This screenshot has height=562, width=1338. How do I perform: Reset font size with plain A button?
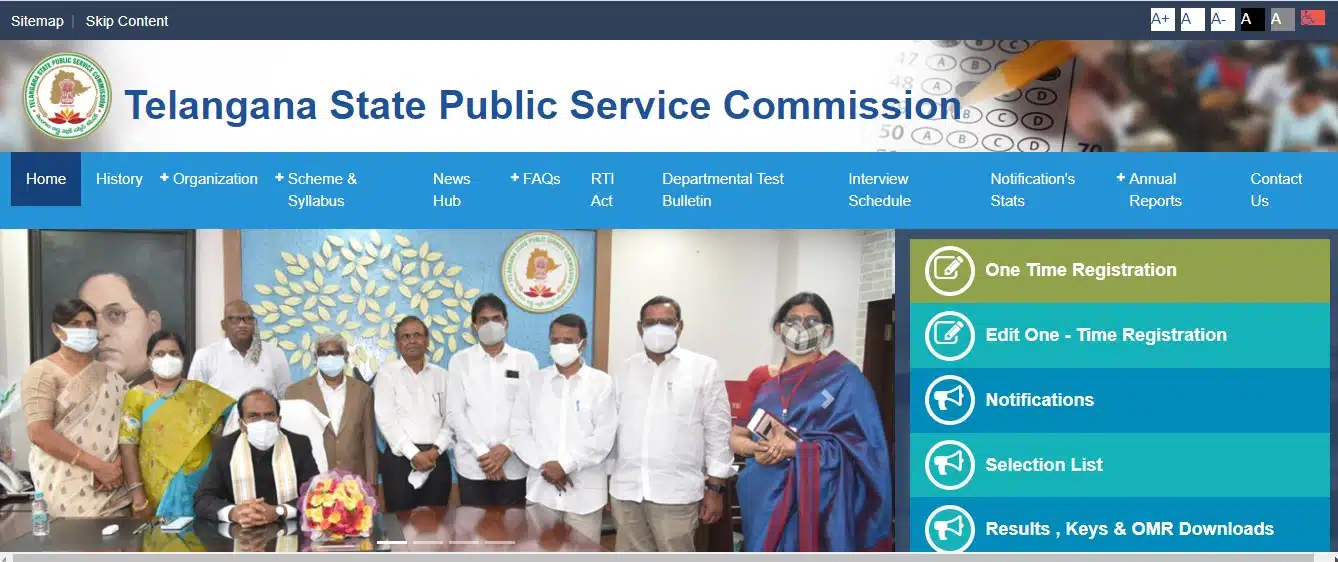pos(1192,19)
